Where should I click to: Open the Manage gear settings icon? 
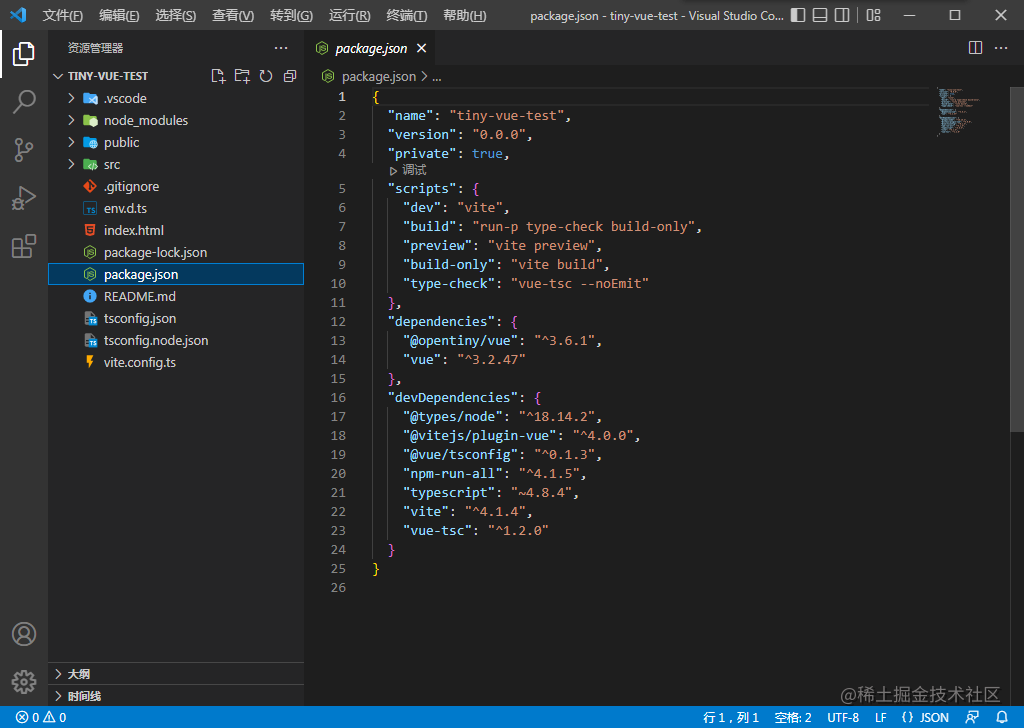point(24,682)
